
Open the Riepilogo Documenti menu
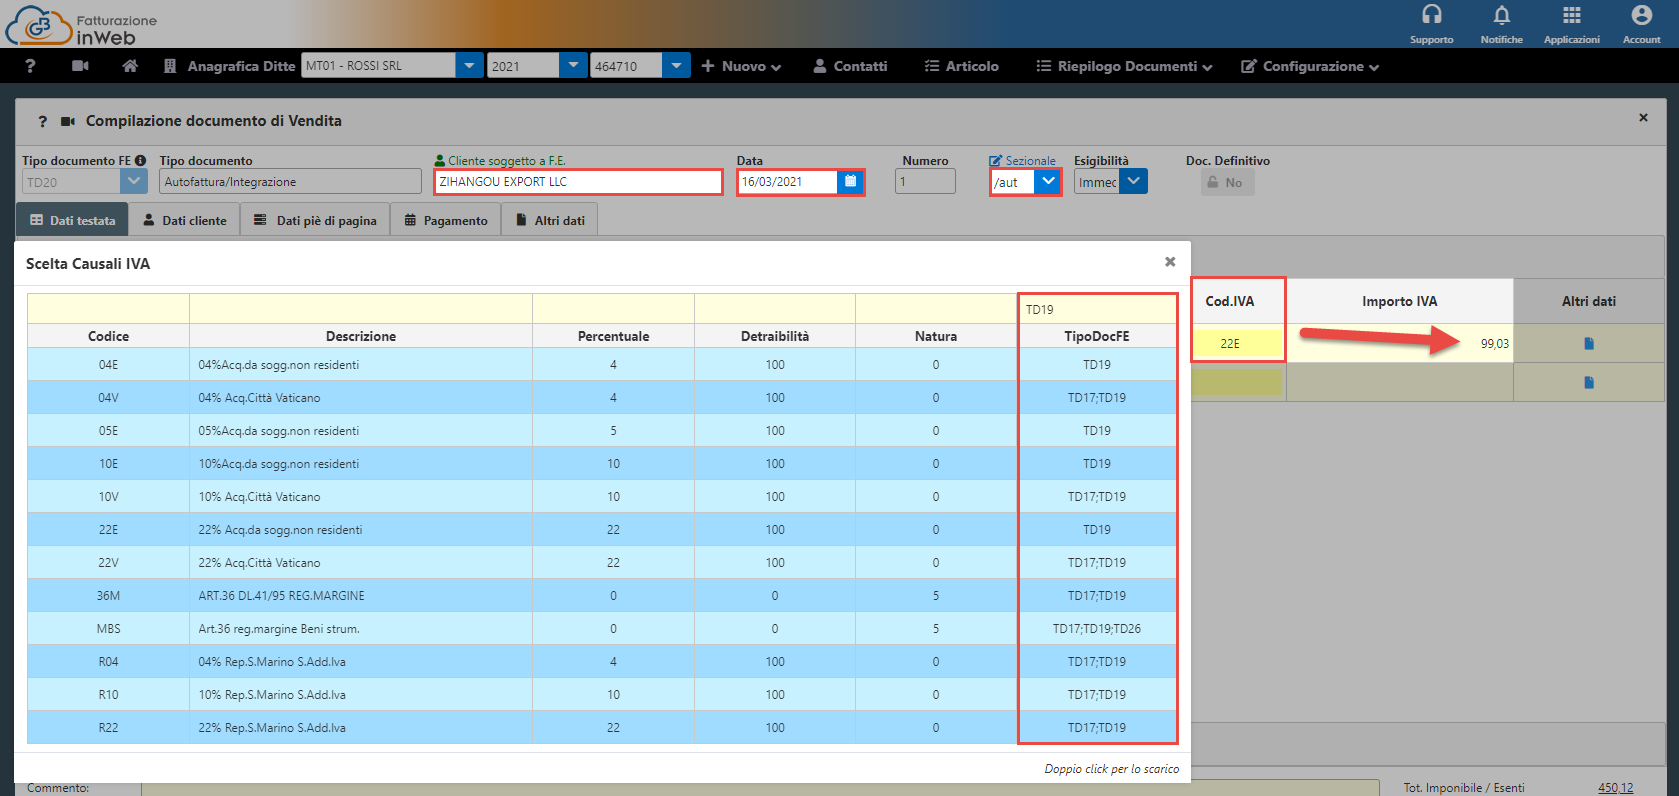(1124, 66)
